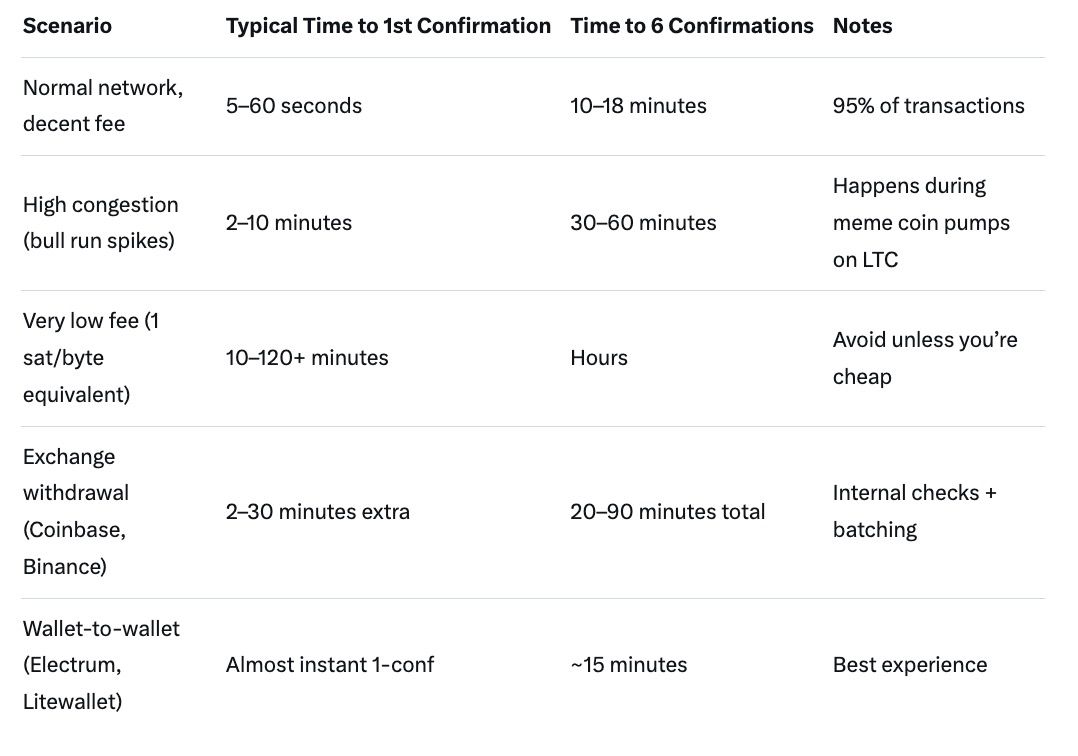Click the '5–60 seconds' cell
The width and height of the screenshot is (1078, 756).
click(x=294, y=106)
